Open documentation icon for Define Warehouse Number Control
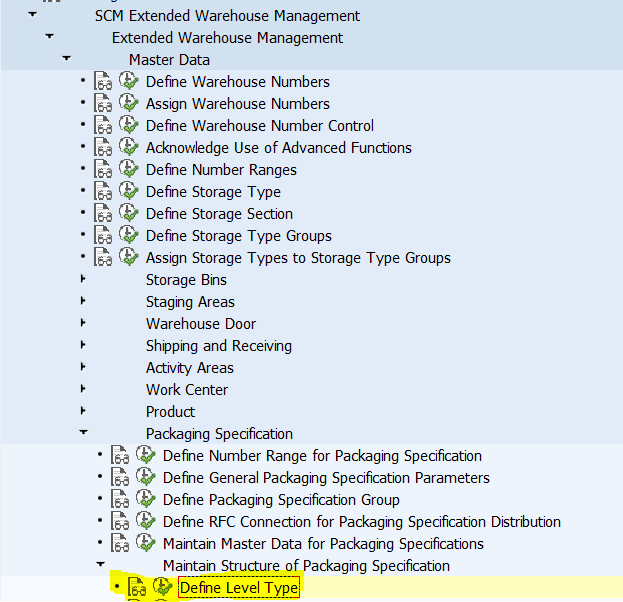623x602 pixels. 103,125
